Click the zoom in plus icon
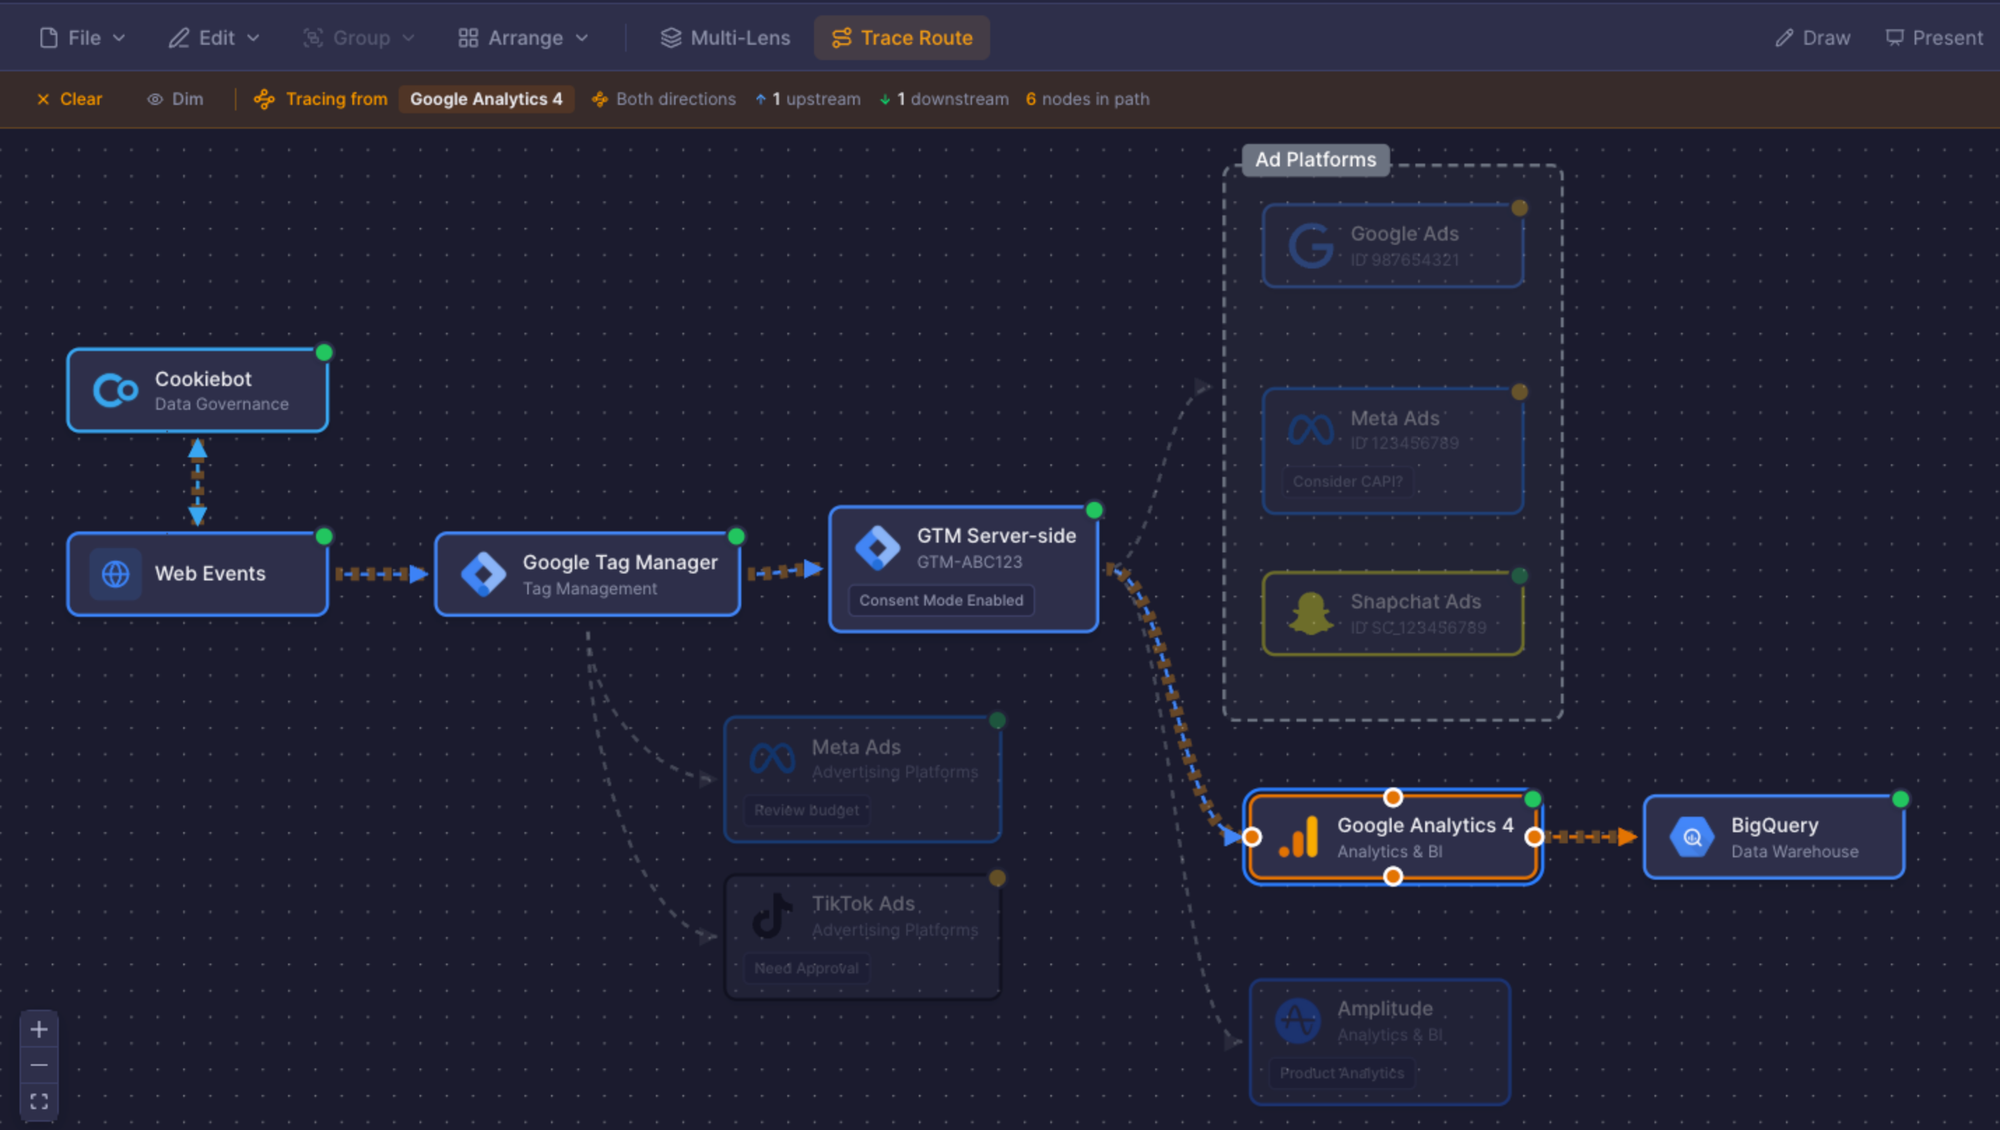Image resolution: width=2000 pixels, height=1130 pixels. click(x=39, y=1029)
